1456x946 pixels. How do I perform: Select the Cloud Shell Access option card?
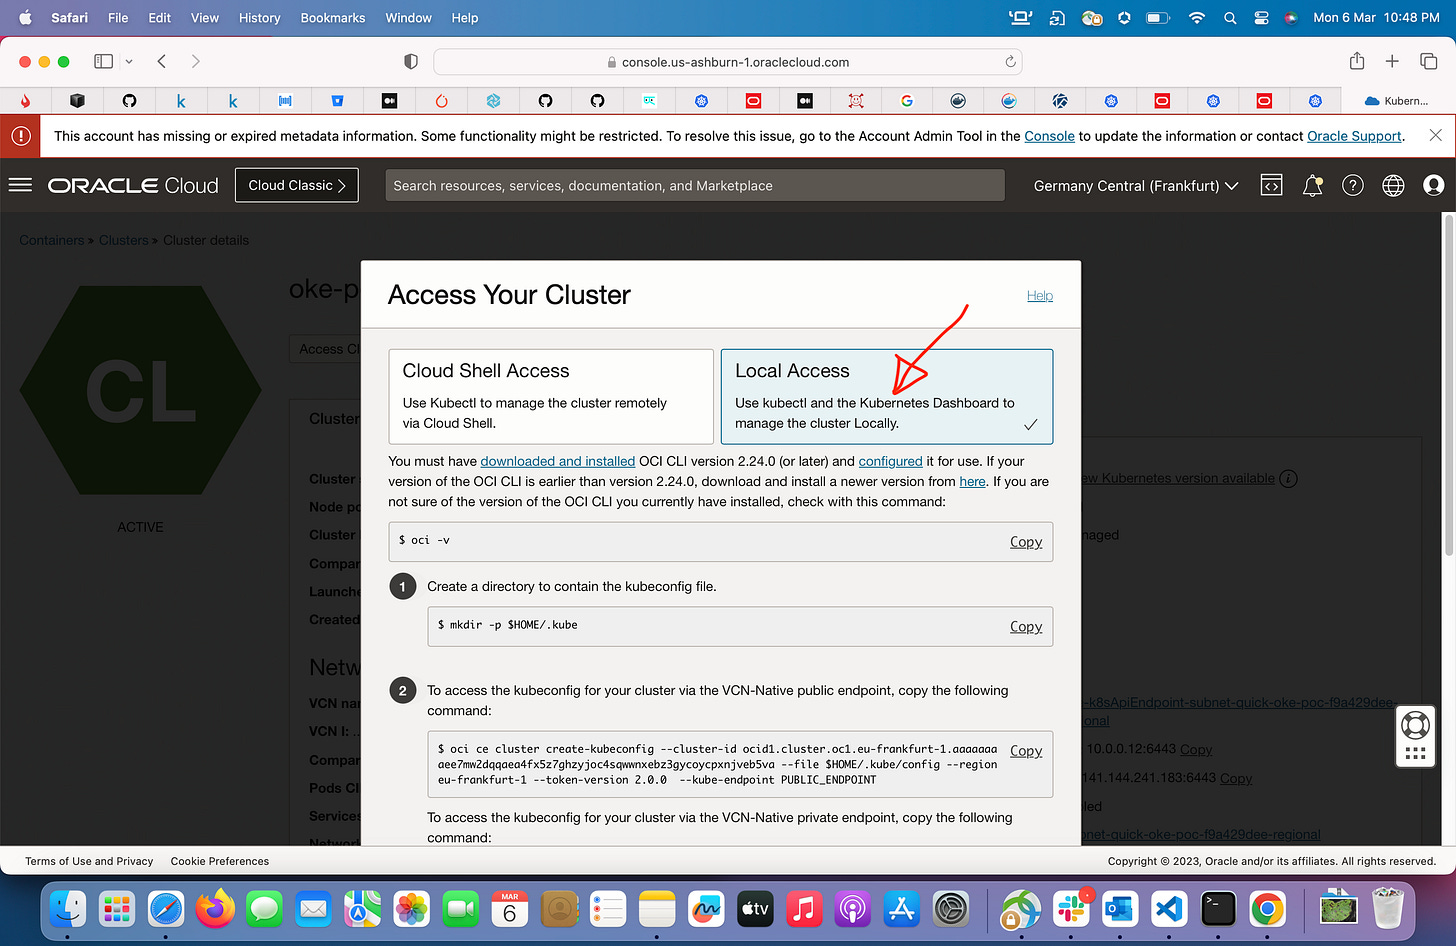click(551, 396)
